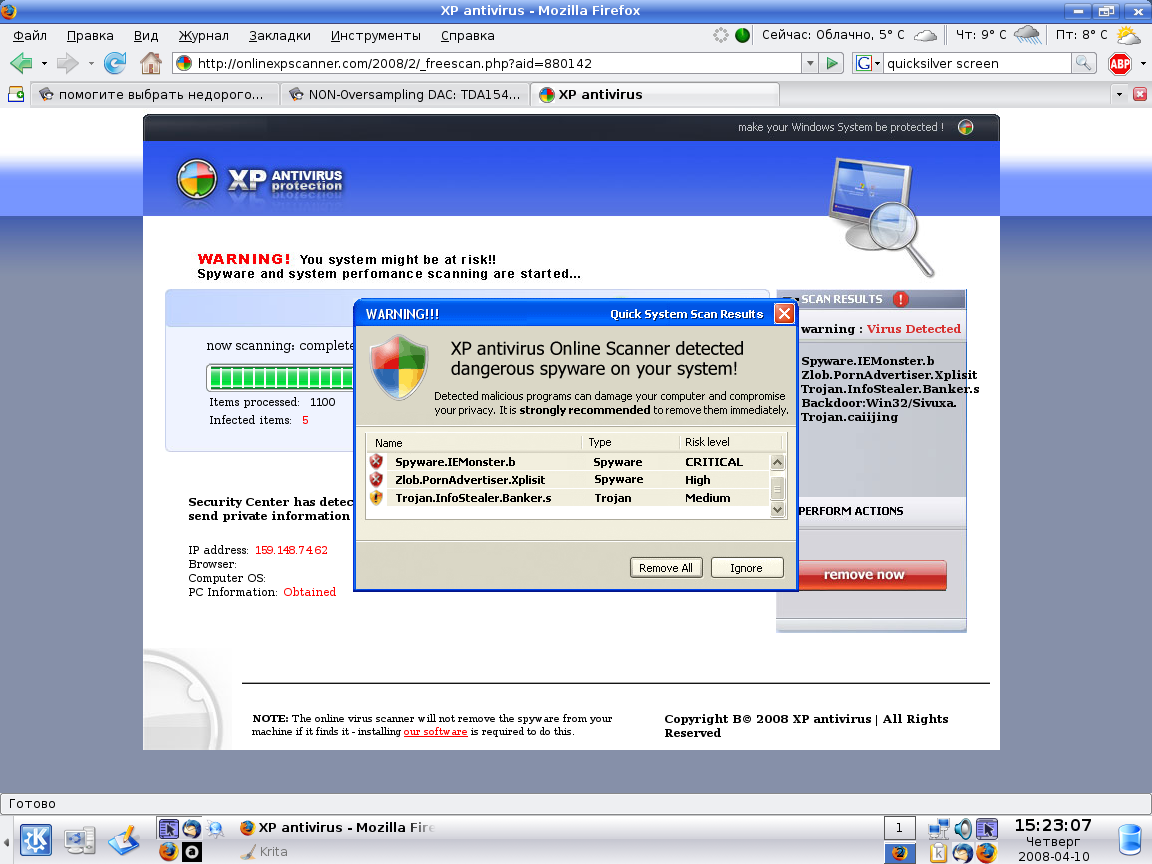Follow the our software link
1152x864 pixels.
click(436, 732)
